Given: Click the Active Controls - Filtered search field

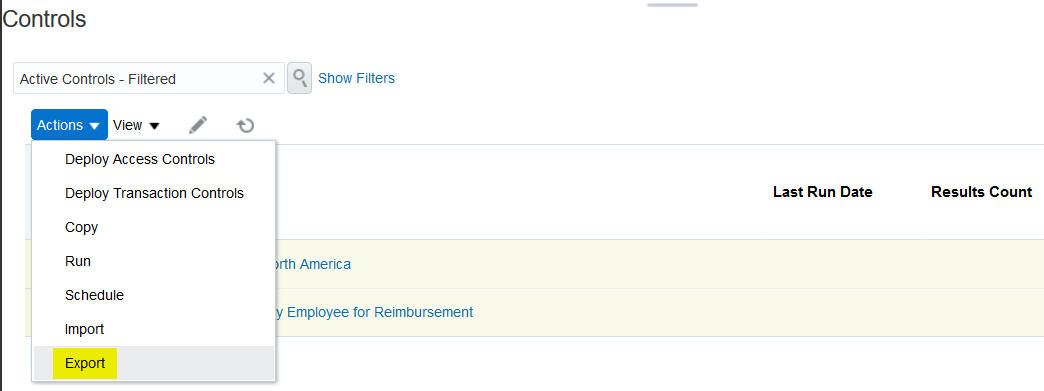Looking at the screenshot, I should point(137,79).
